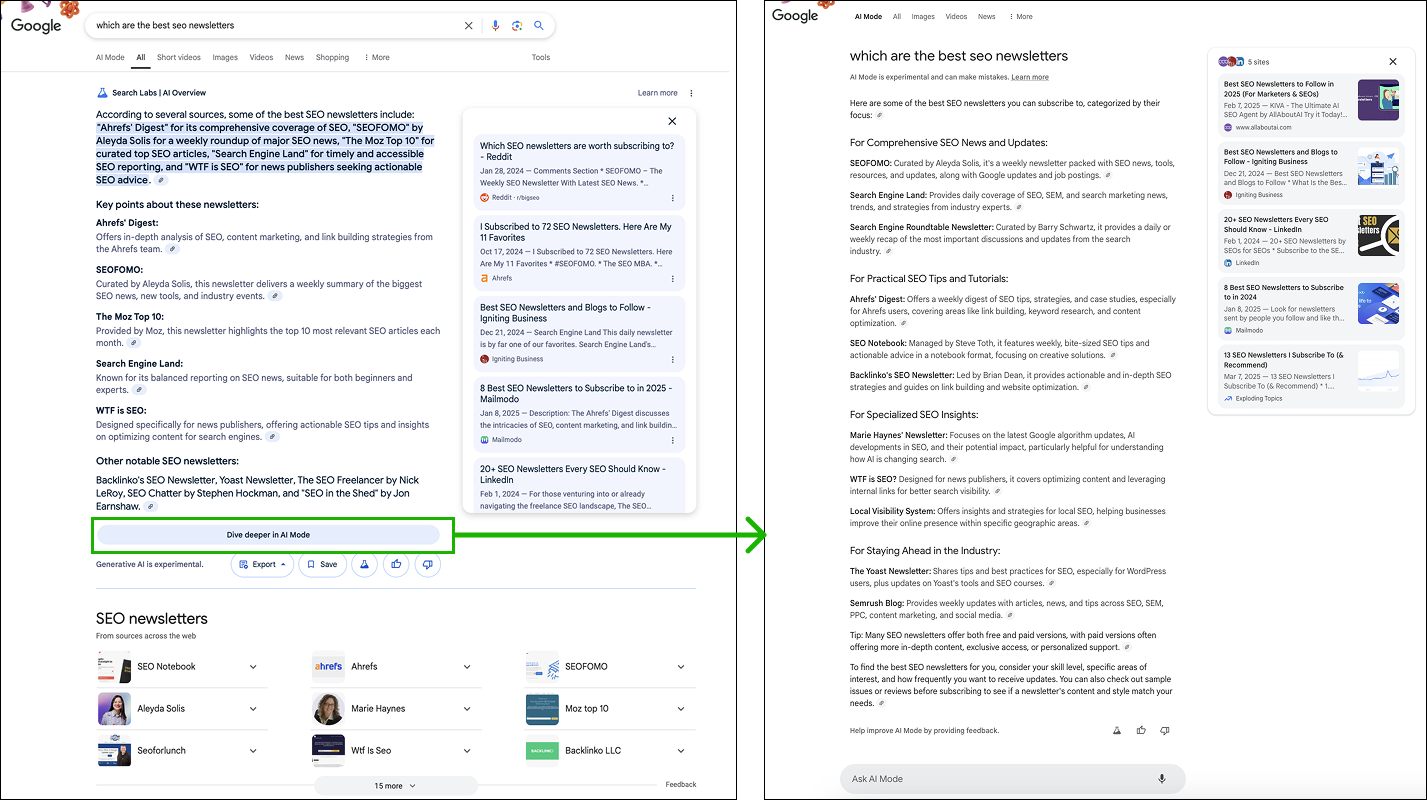Focus the main Google search input field
The width and height of the screenshot is (1427, 800).
pos(275,26)
